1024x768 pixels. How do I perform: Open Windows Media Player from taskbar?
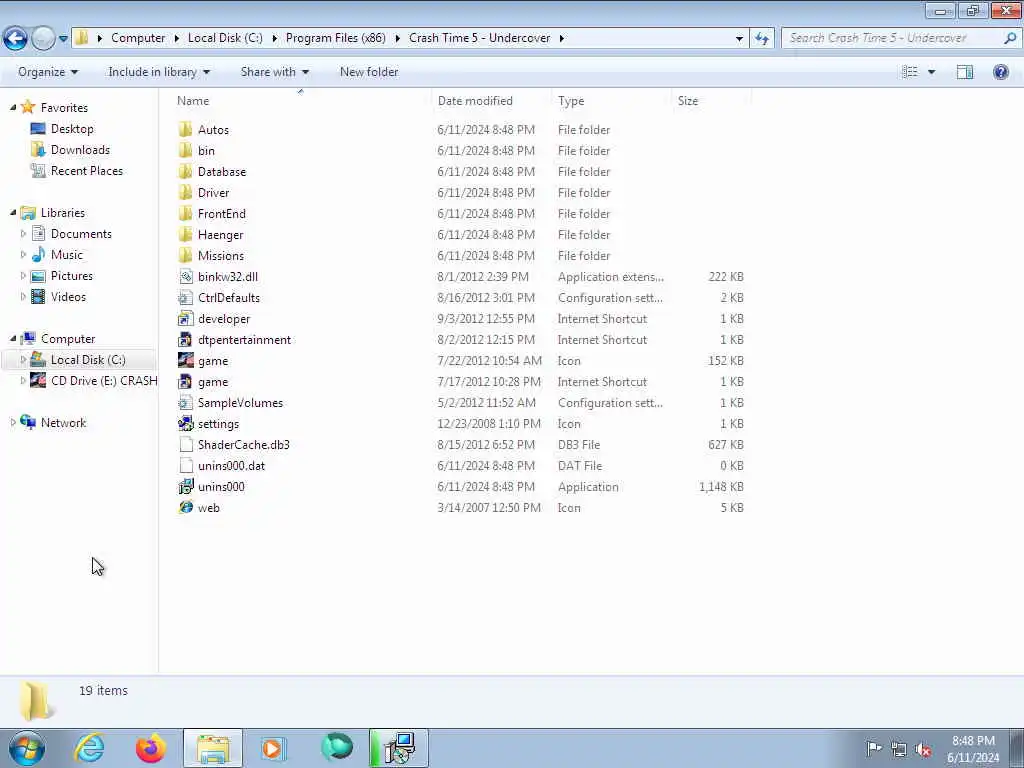[273, 748]
